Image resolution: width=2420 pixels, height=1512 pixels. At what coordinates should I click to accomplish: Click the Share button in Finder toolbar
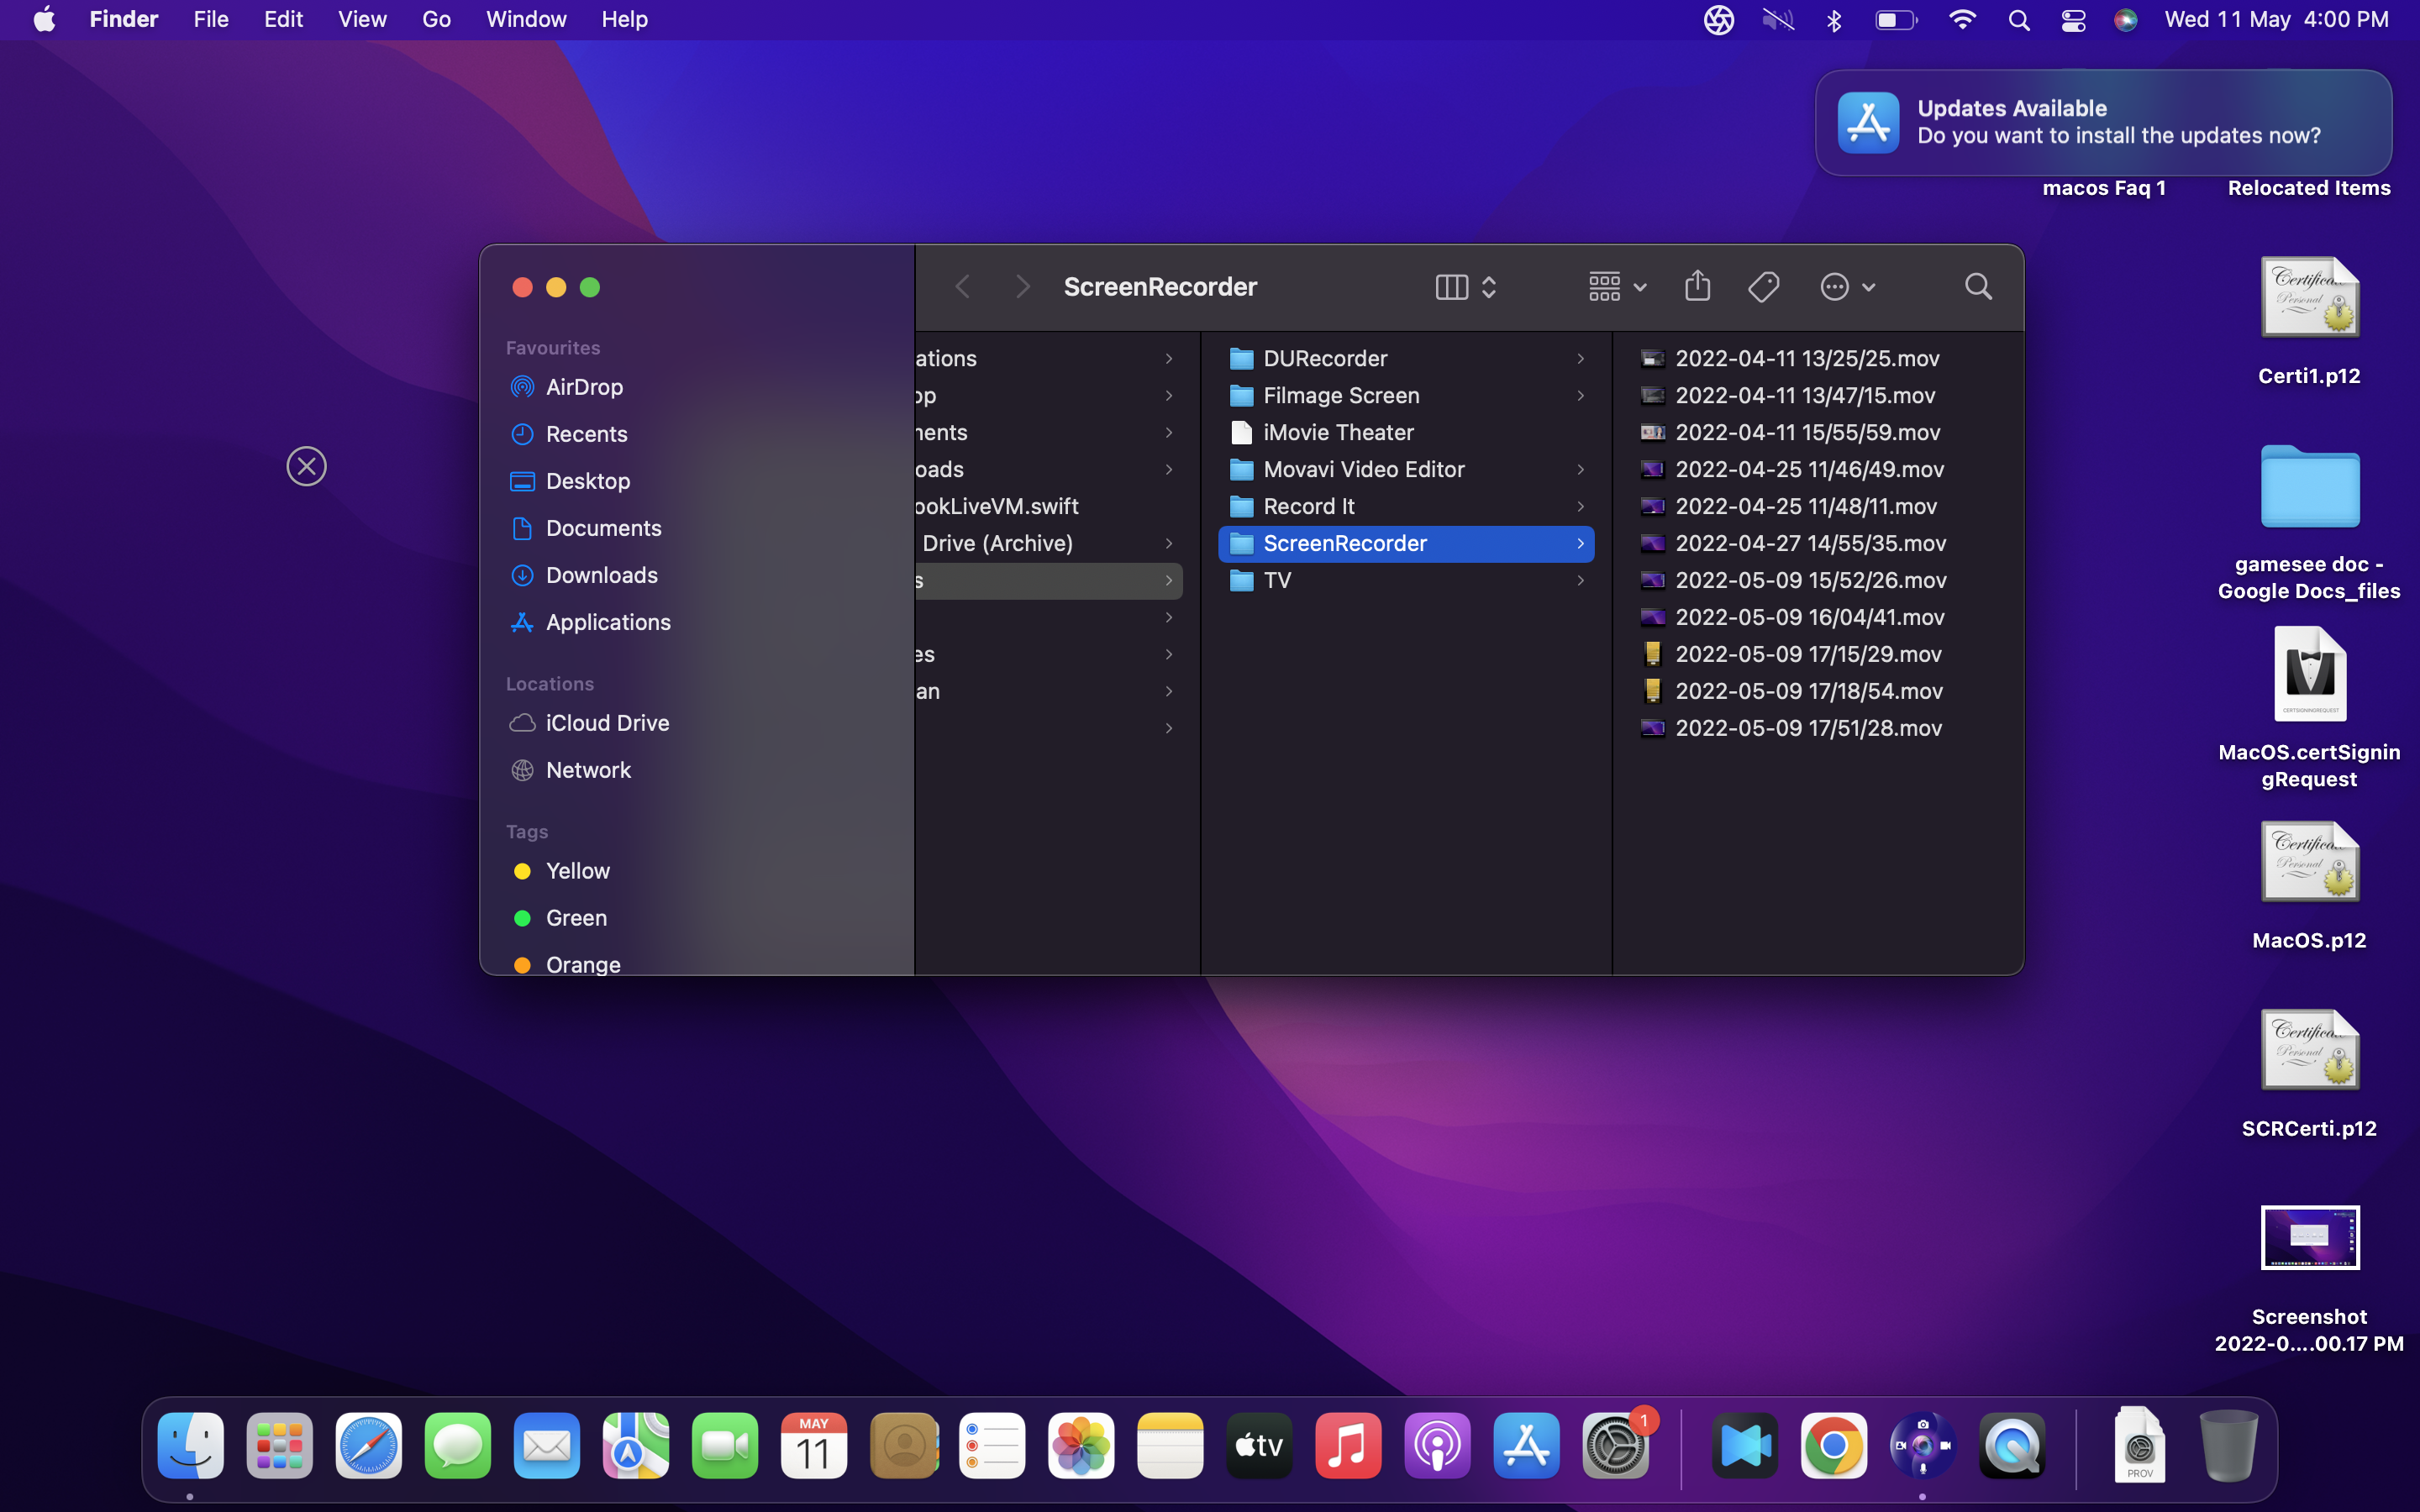click(1699, 287)
